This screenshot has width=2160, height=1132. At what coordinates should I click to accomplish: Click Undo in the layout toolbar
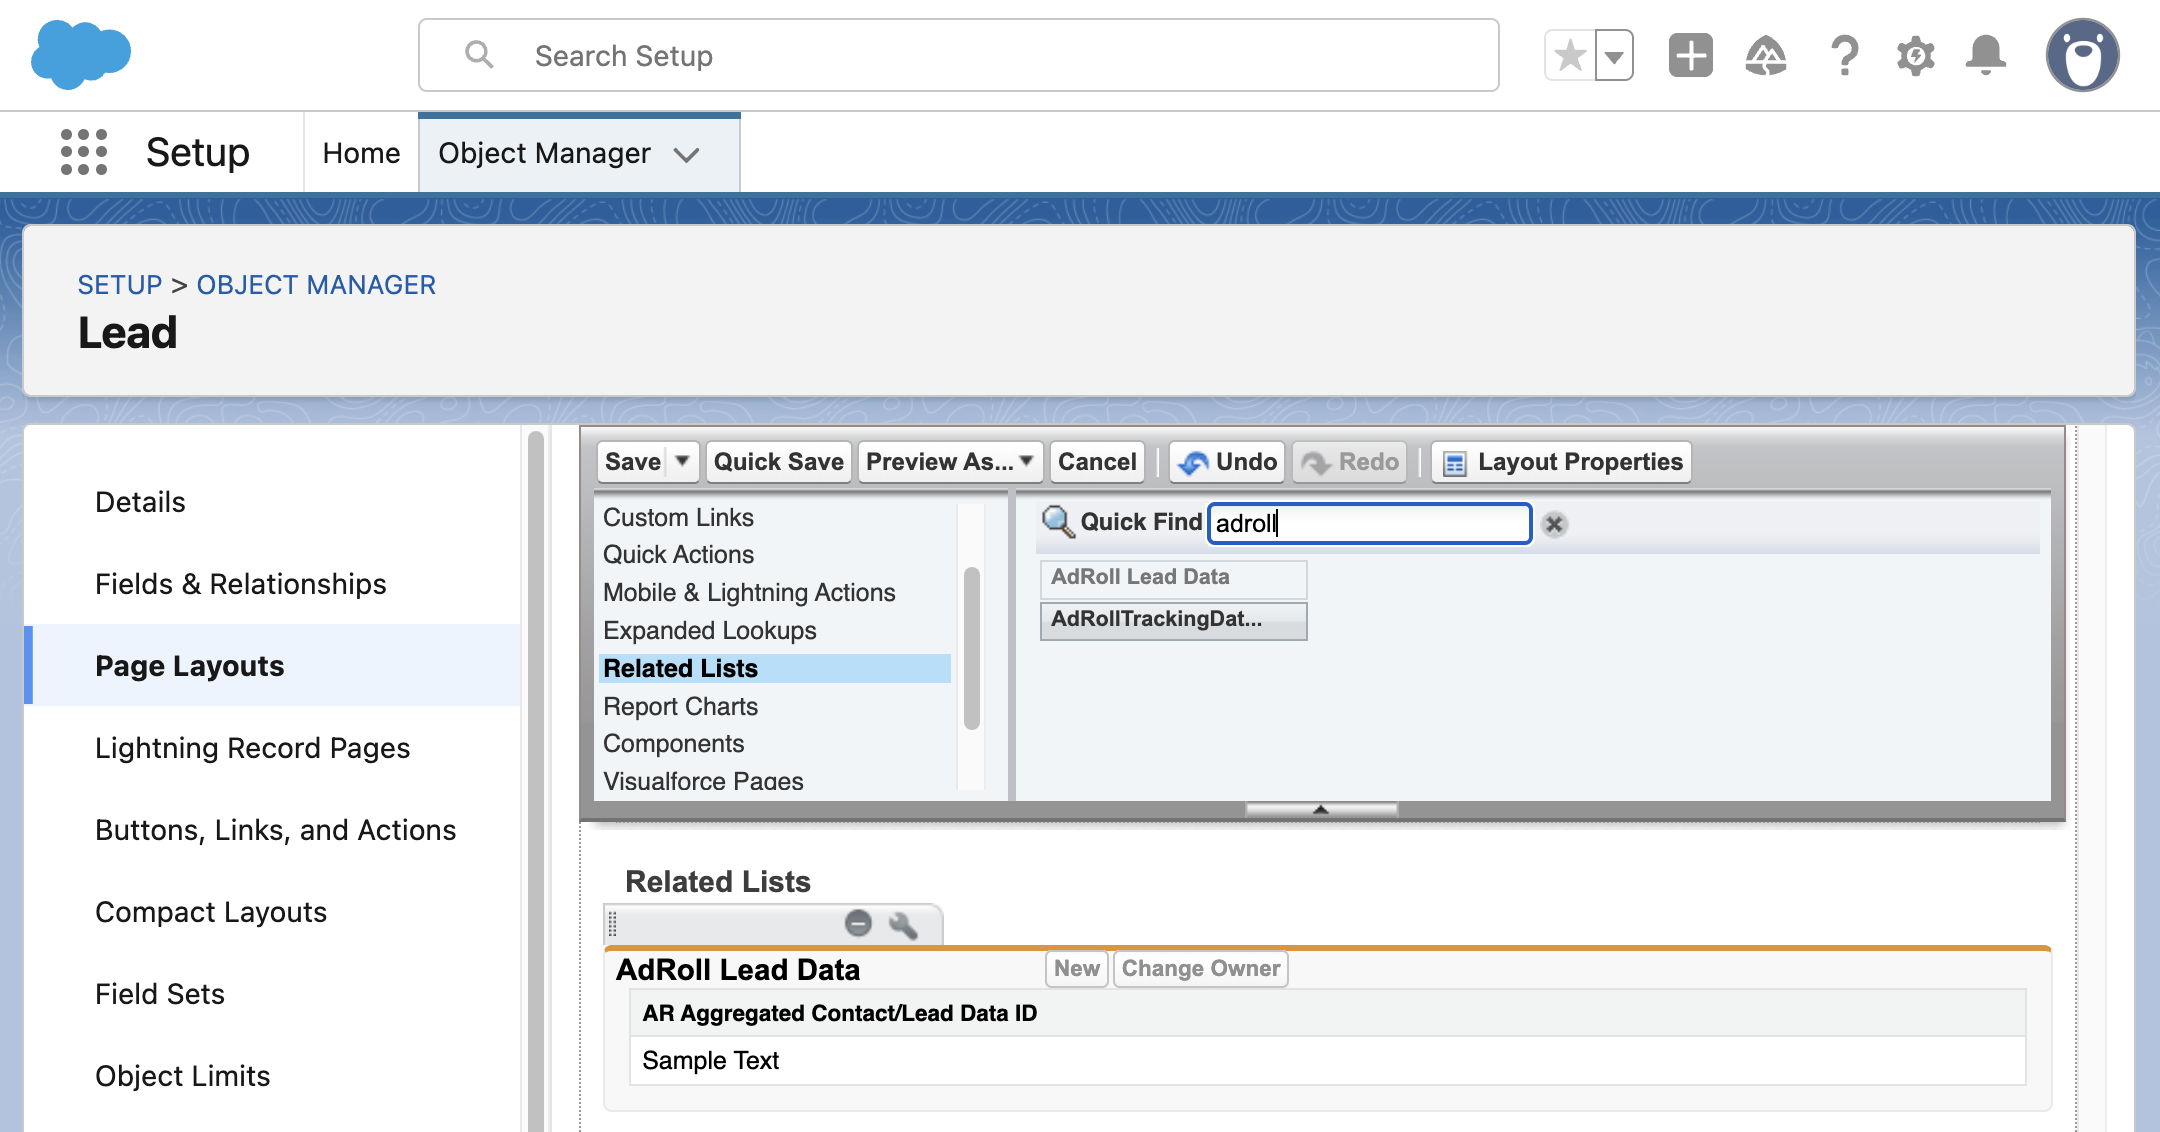pos(1227,462)
